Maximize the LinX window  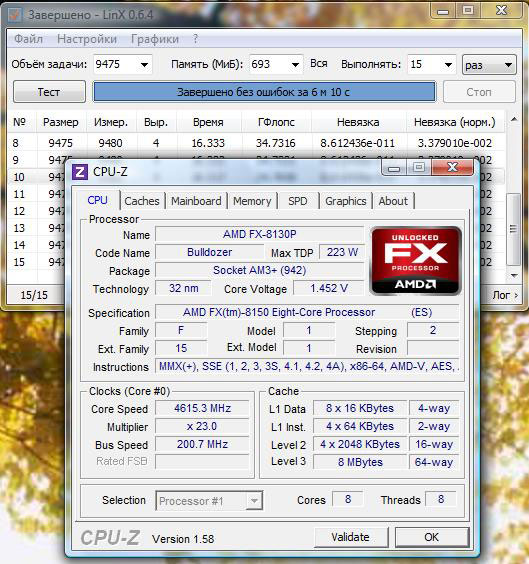pos(468,11)
